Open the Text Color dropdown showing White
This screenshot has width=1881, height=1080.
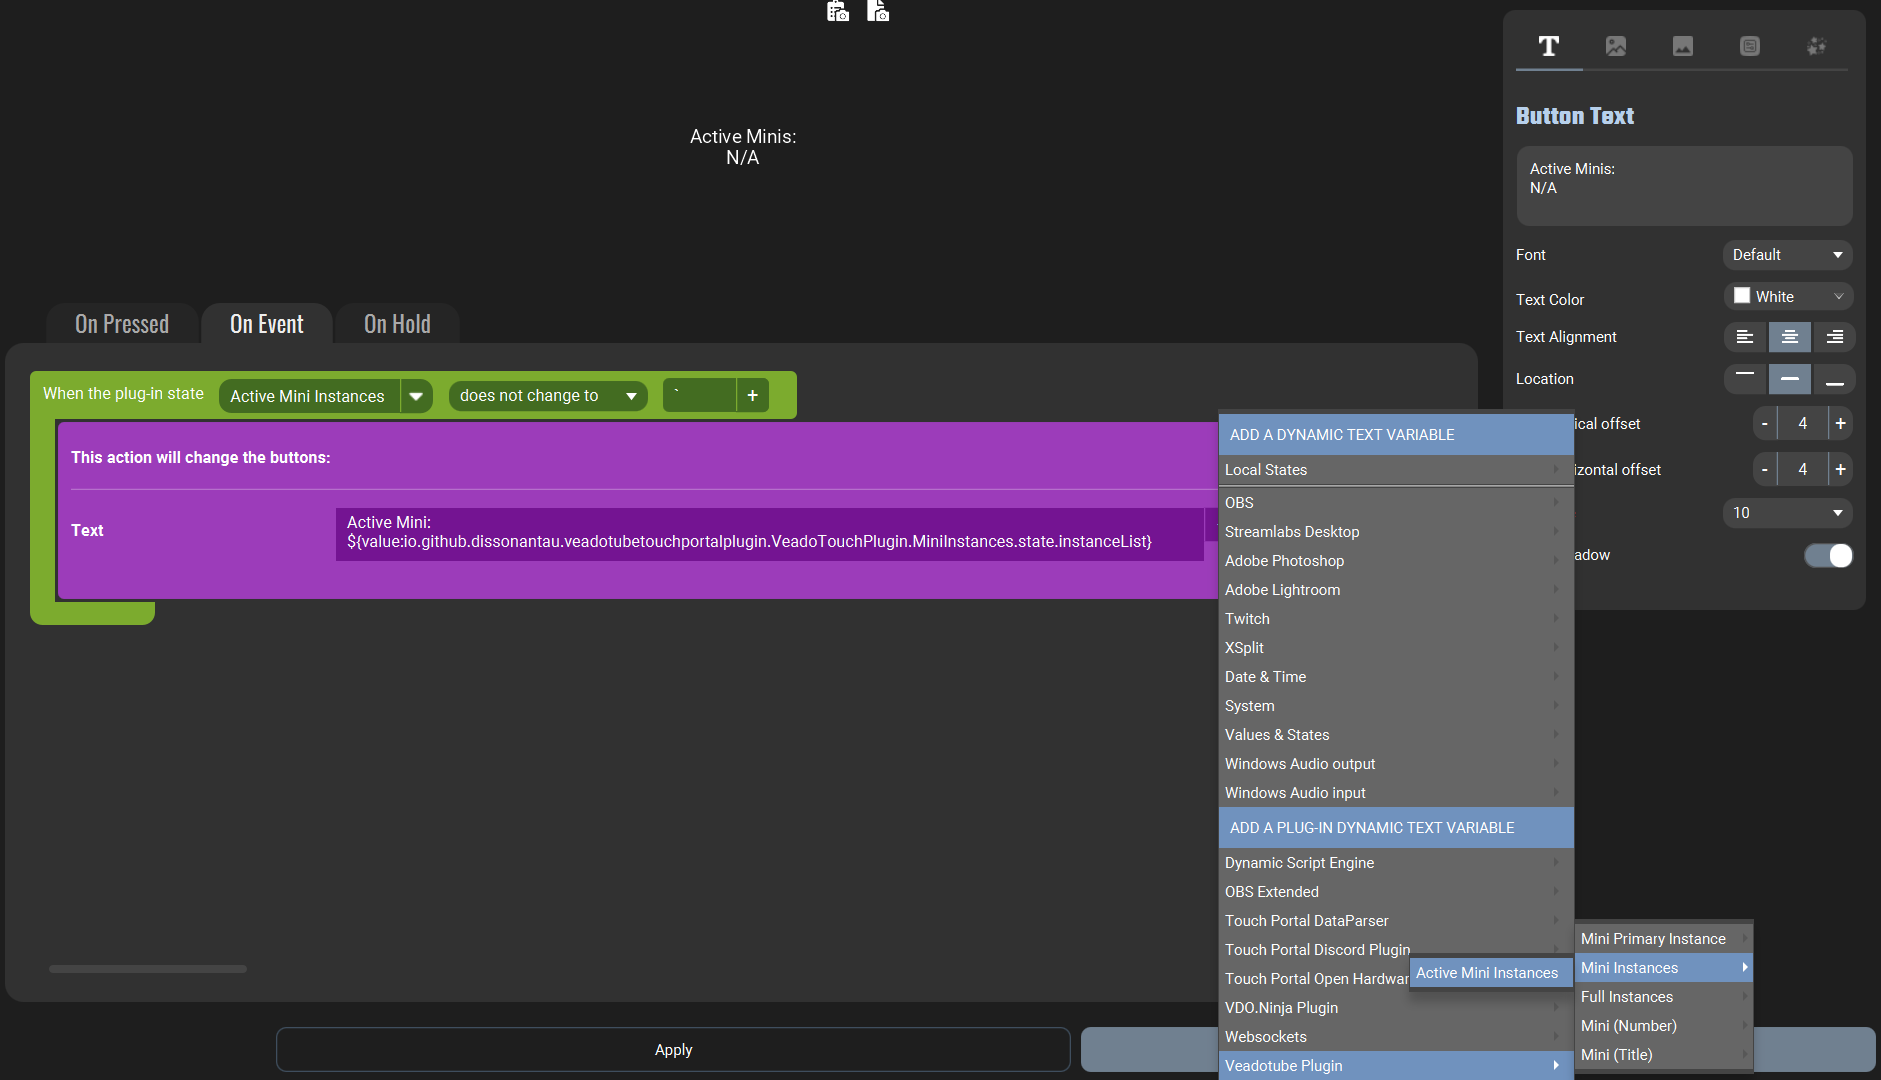[x=1787, y=297]
